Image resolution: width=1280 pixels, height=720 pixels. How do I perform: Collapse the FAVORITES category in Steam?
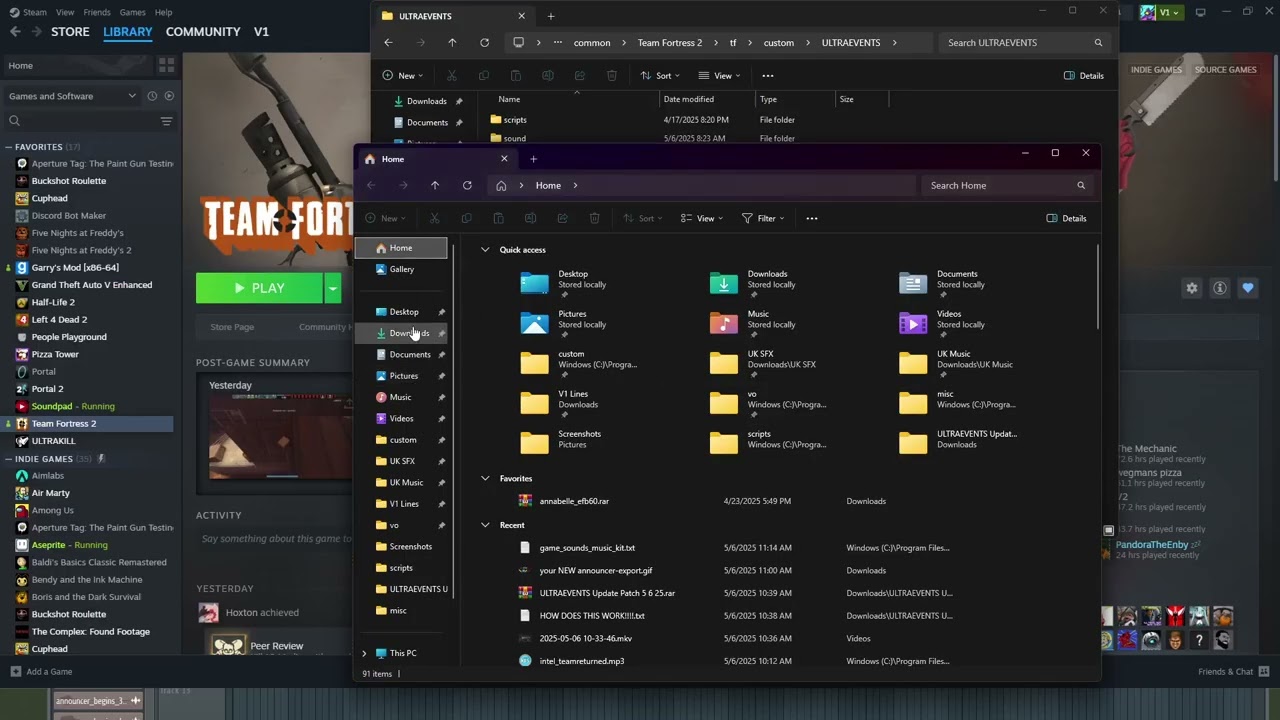click(x=9, y=147)
